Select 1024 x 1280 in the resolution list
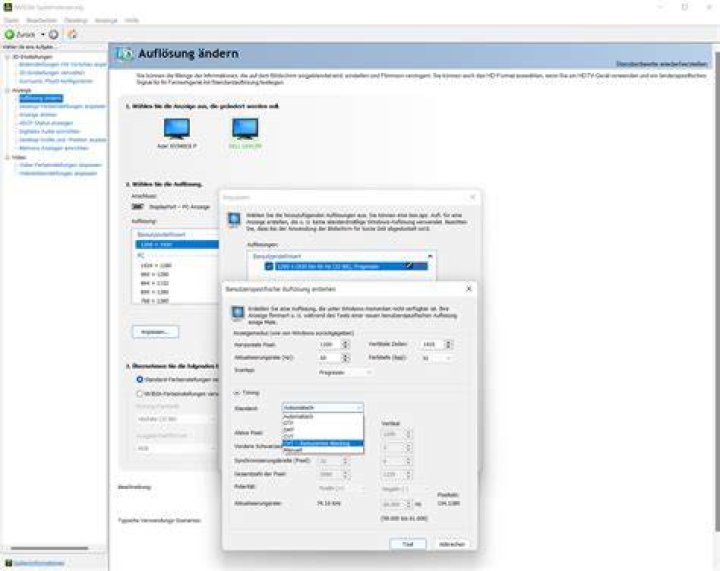Screen dimensions: 720x571 click(x=156, y=265)
